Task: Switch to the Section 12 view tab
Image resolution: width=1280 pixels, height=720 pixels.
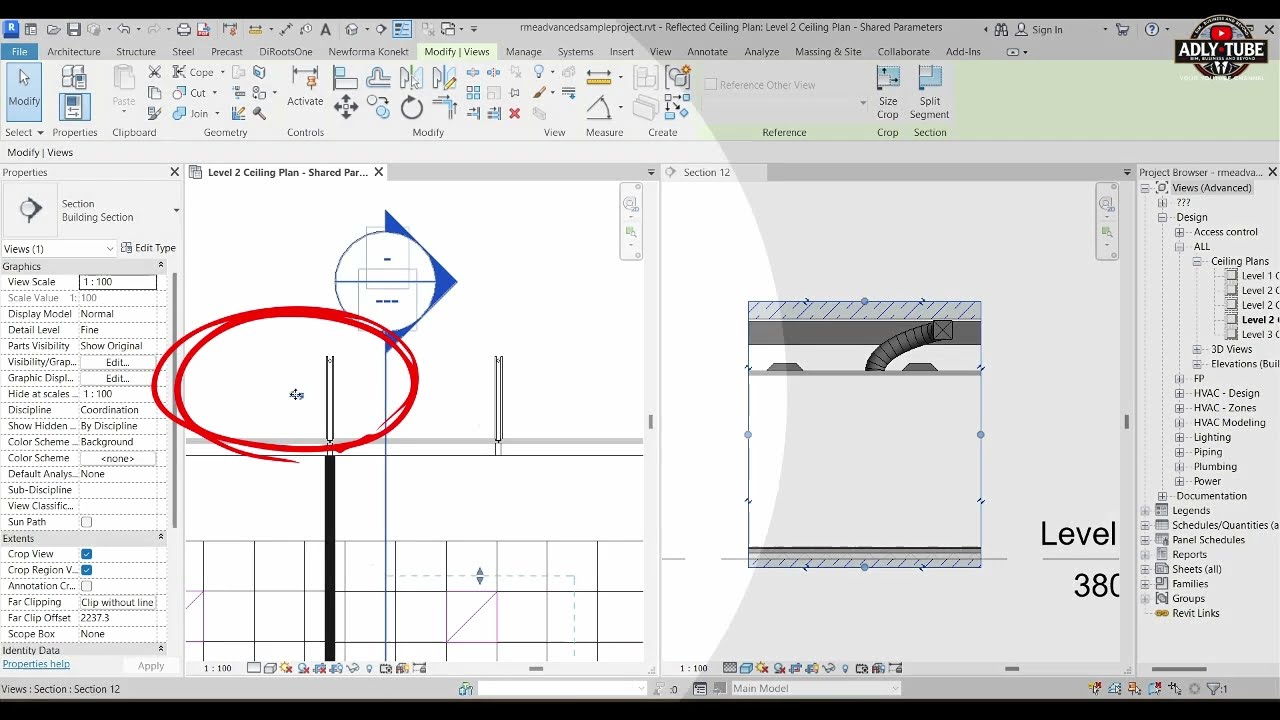Action: tap(707, 172)
